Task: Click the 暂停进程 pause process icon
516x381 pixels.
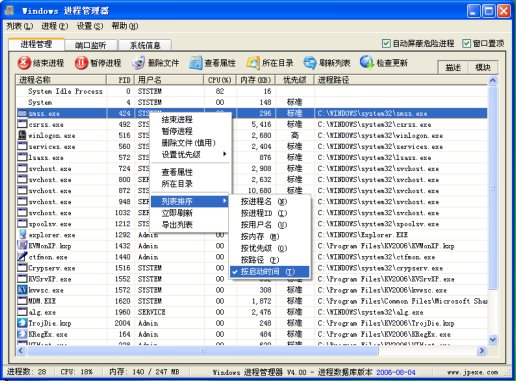Action: tap(81, 63)
